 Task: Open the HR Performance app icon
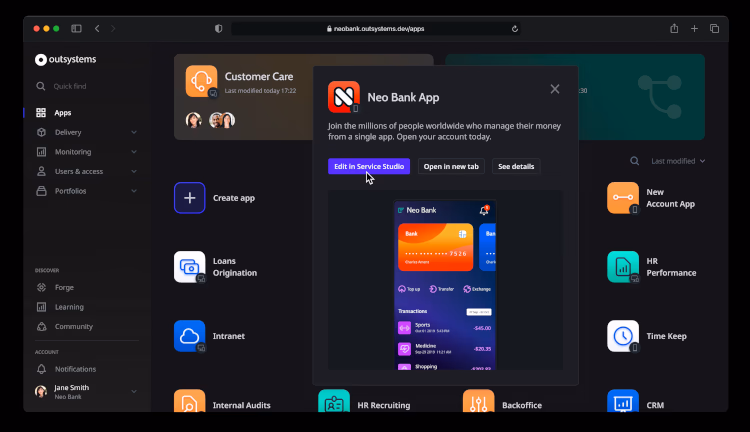click(623, 267)
